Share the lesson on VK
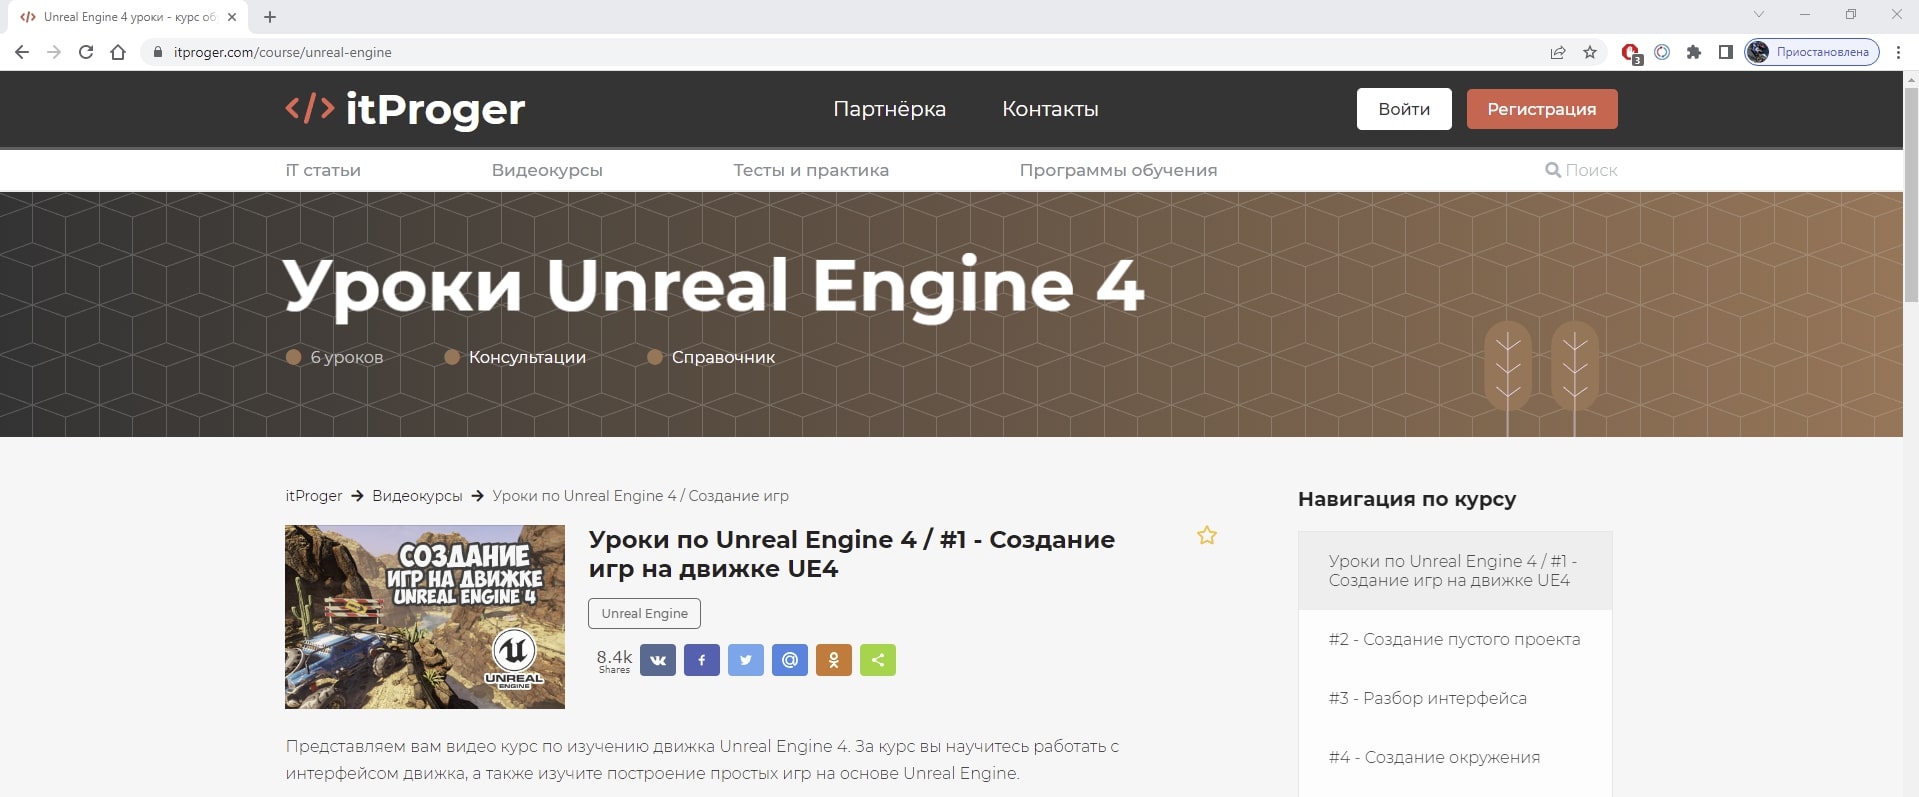Viewport: 1919px width, 797px height. tap(658, 660)
